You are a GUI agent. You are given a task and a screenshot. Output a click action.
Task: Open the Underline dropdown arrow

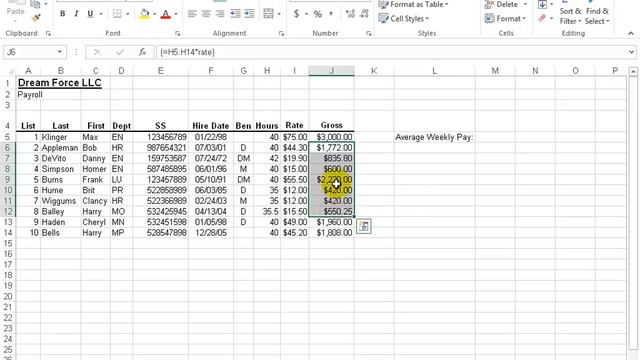point(100,14)
